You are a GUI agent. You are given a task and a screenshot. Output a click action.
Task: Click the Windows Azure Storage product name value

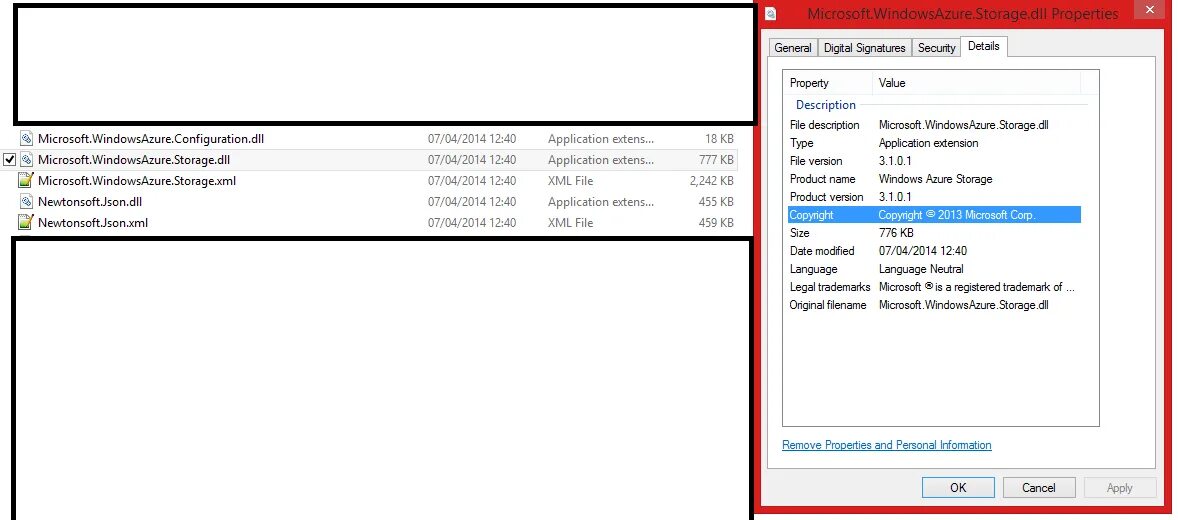(x=935, y=179)
